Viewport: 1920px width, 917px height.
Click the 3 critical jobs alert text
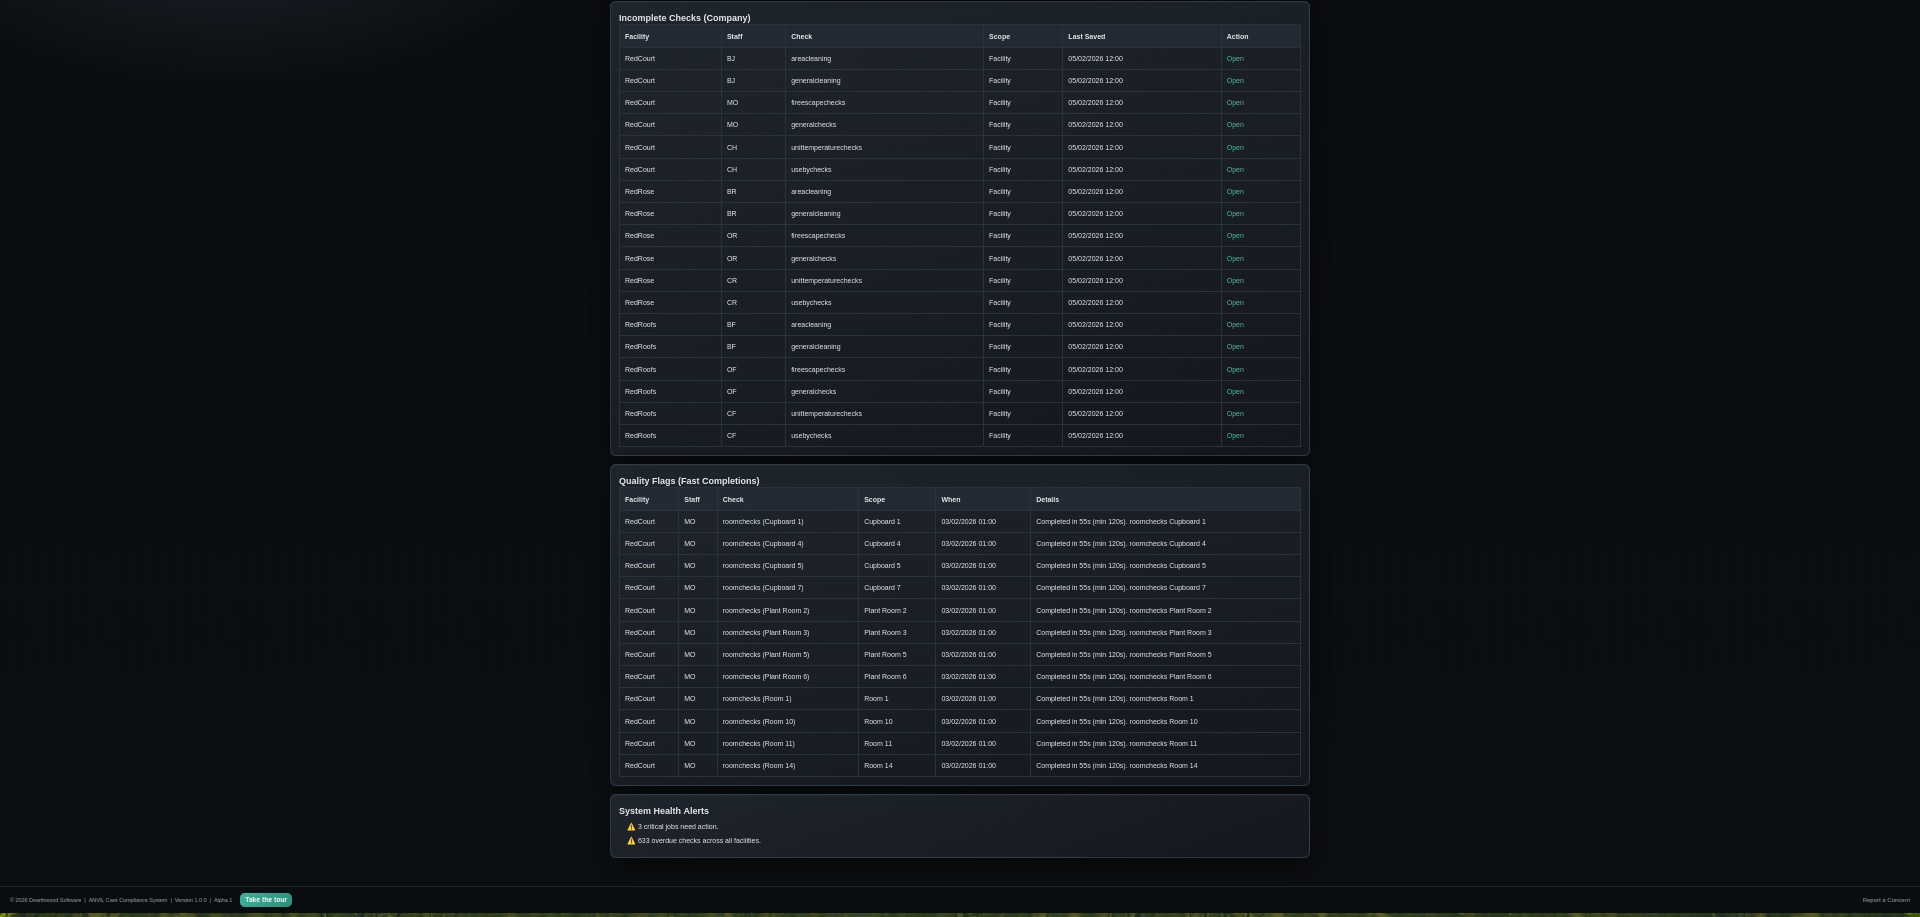click(x=678, y=827)
